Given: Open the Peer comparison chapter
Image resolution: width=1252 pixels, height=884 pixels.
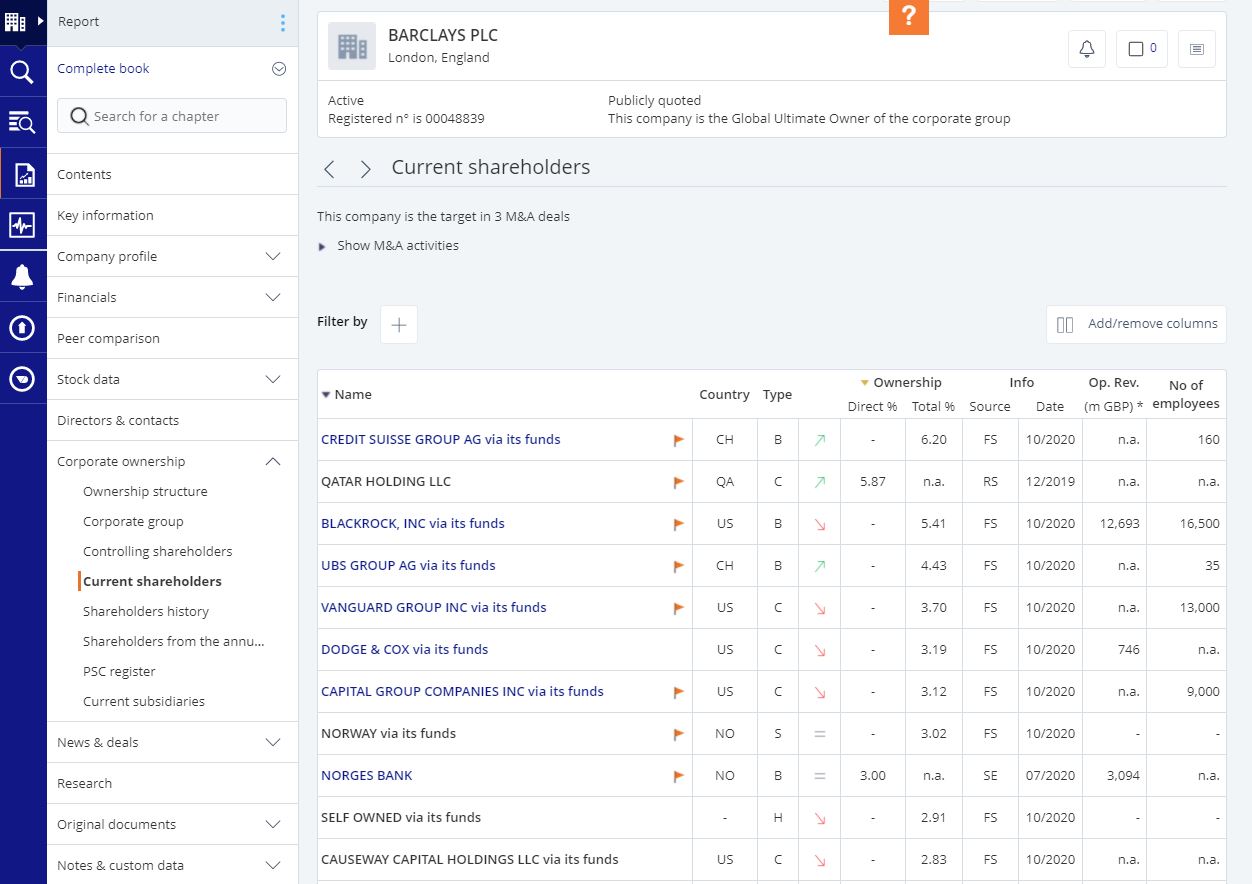Looking at the screenshot, I should point(108,339).
